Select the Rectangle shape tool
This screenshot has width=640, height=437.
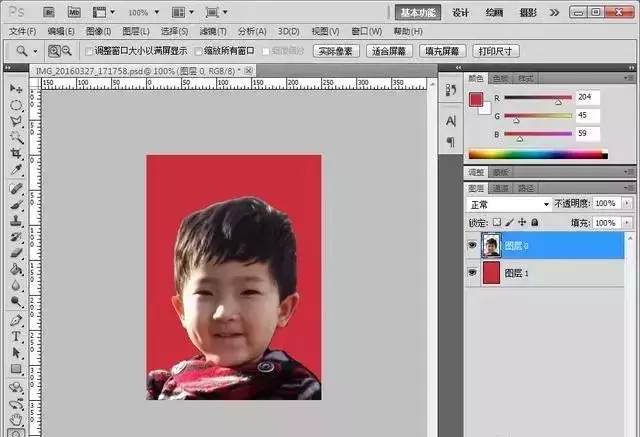(x=16, y=369)
